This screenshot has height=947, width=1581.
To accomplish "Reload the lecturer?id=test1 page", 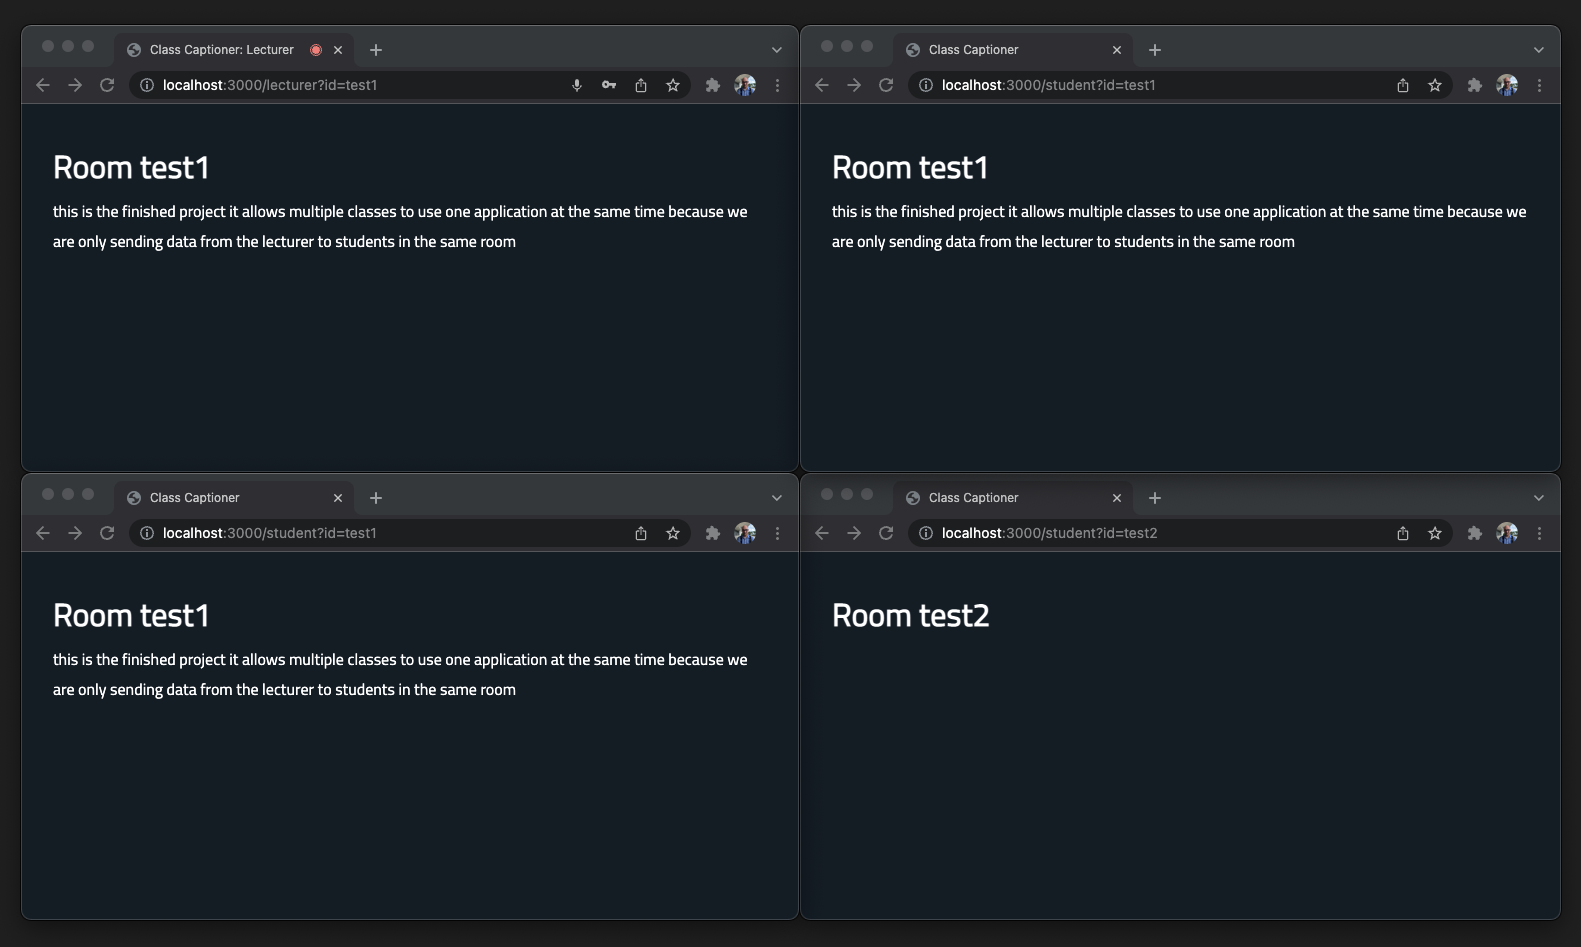I will (x=107, y=85).
